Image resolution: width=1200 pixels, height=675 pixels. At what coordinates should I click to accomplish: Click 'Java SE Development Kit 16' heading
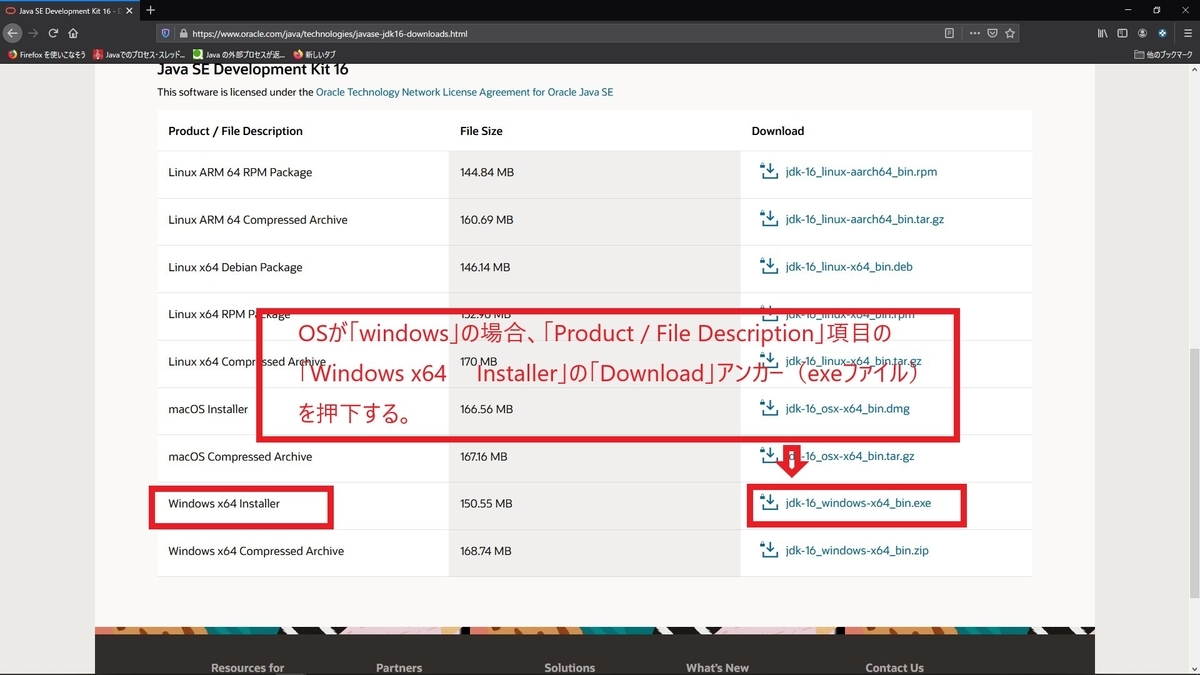coord(253,70)
